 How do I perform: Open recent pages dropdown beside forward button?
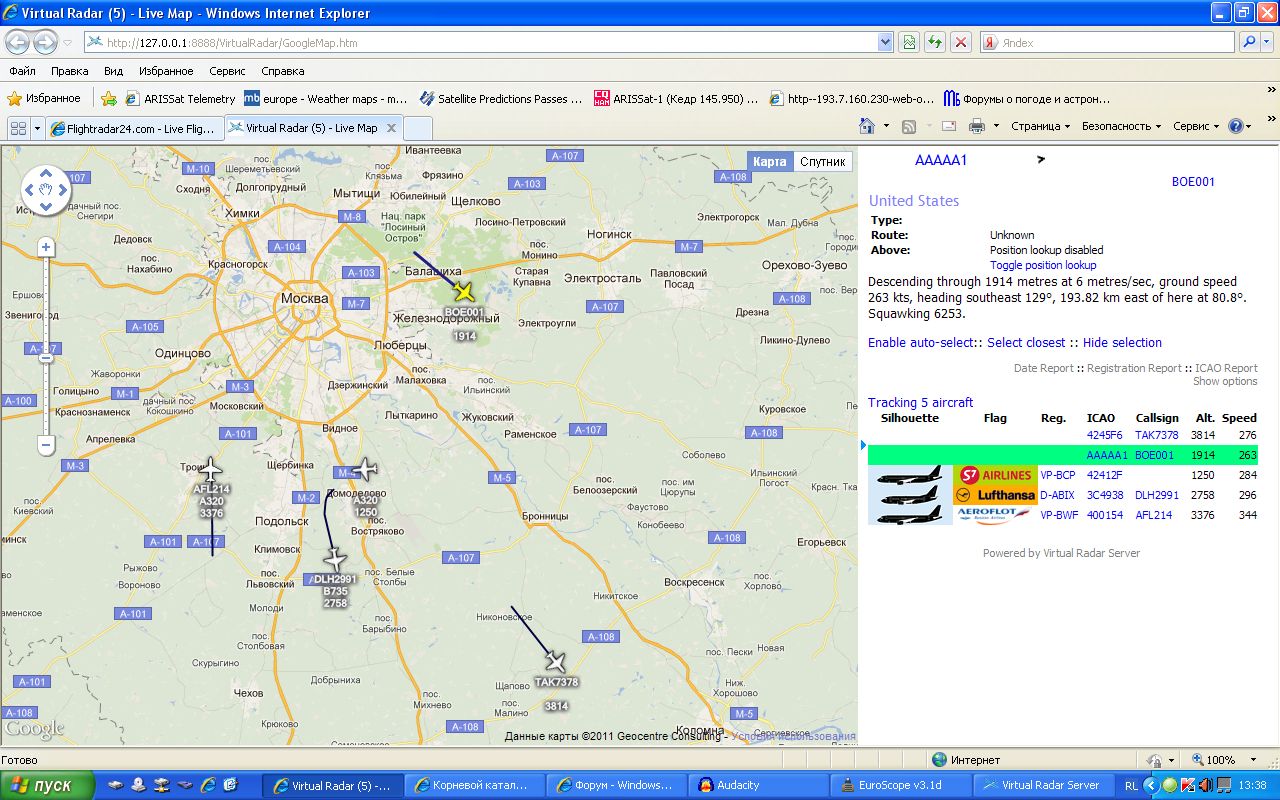point(67,43)
